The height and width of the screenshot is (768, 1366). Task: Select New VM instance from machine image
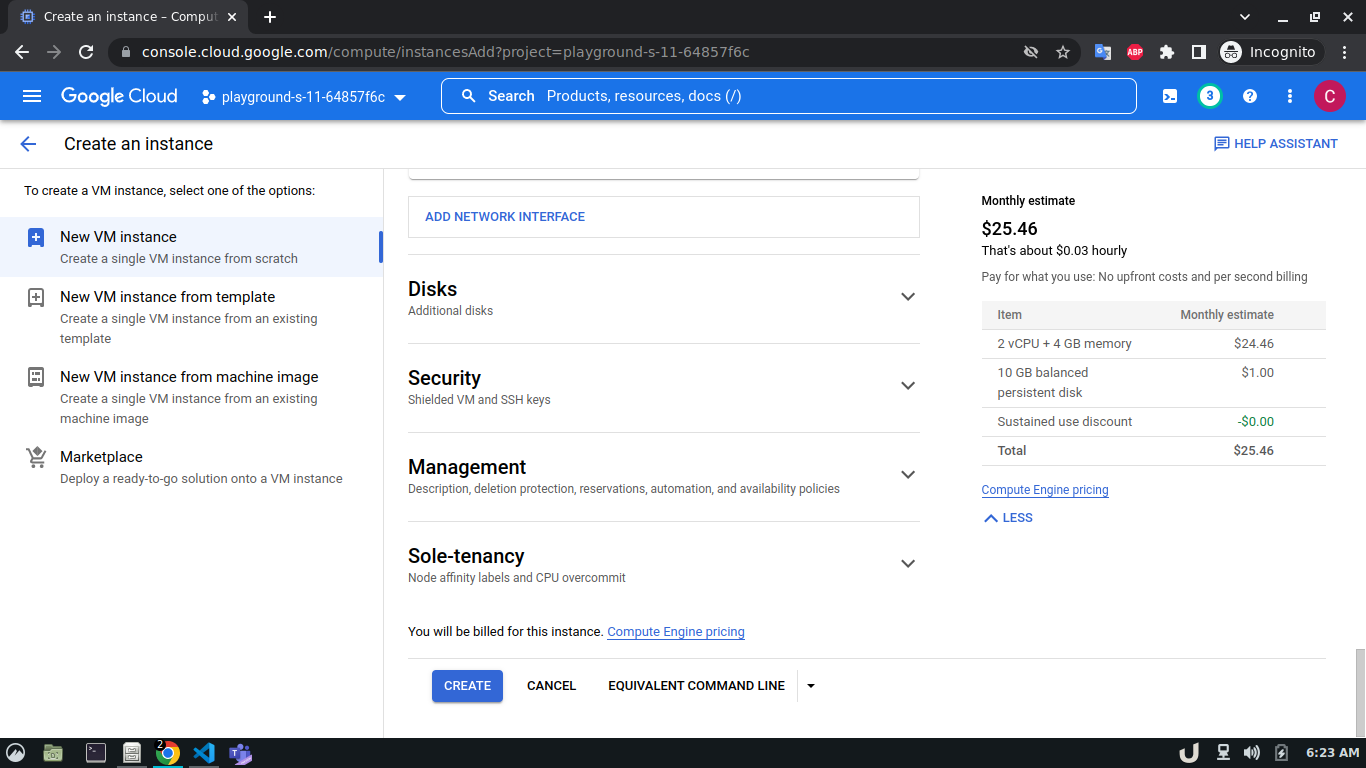tap(191, 397)
